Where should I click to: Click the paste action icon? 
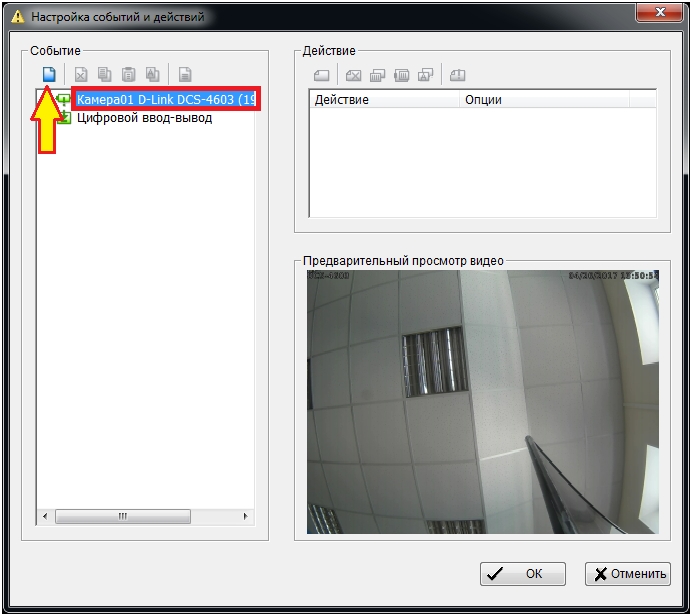[401, 75]
